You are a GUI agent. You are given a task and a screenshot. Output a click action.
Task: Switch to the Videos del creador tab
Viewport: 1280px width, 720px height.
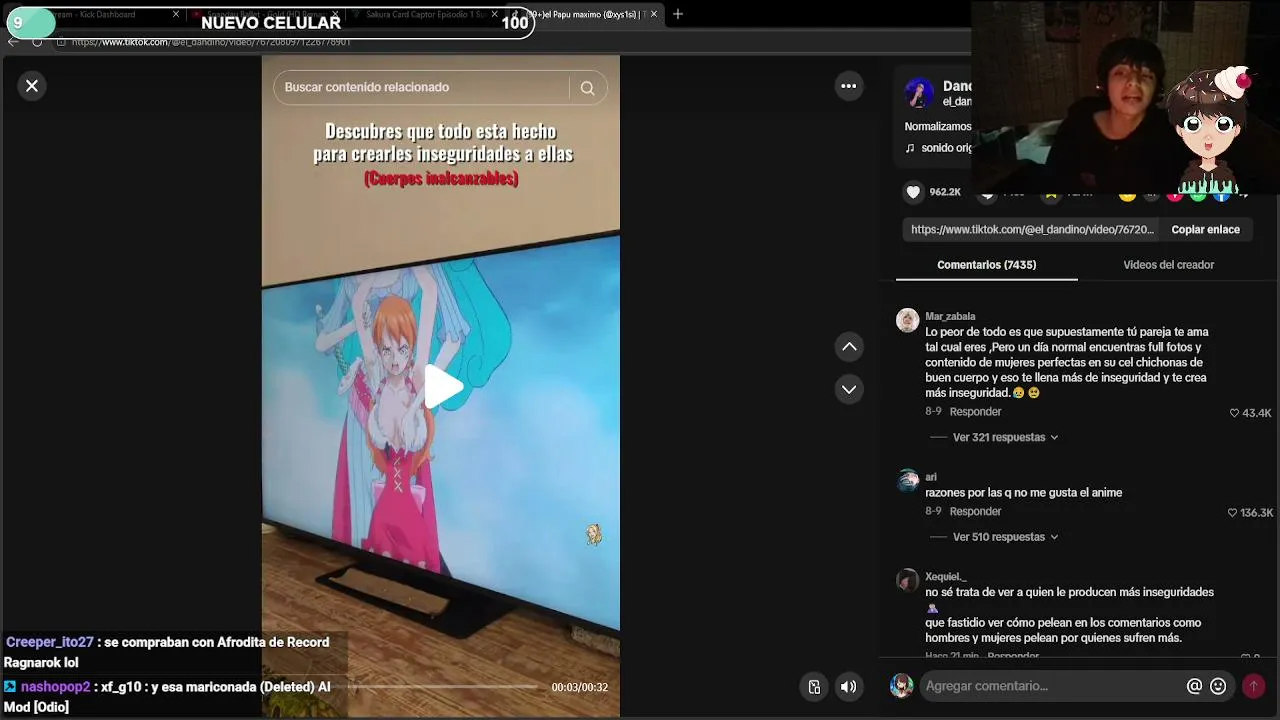pyautogui.click(x=1168, y=265)
